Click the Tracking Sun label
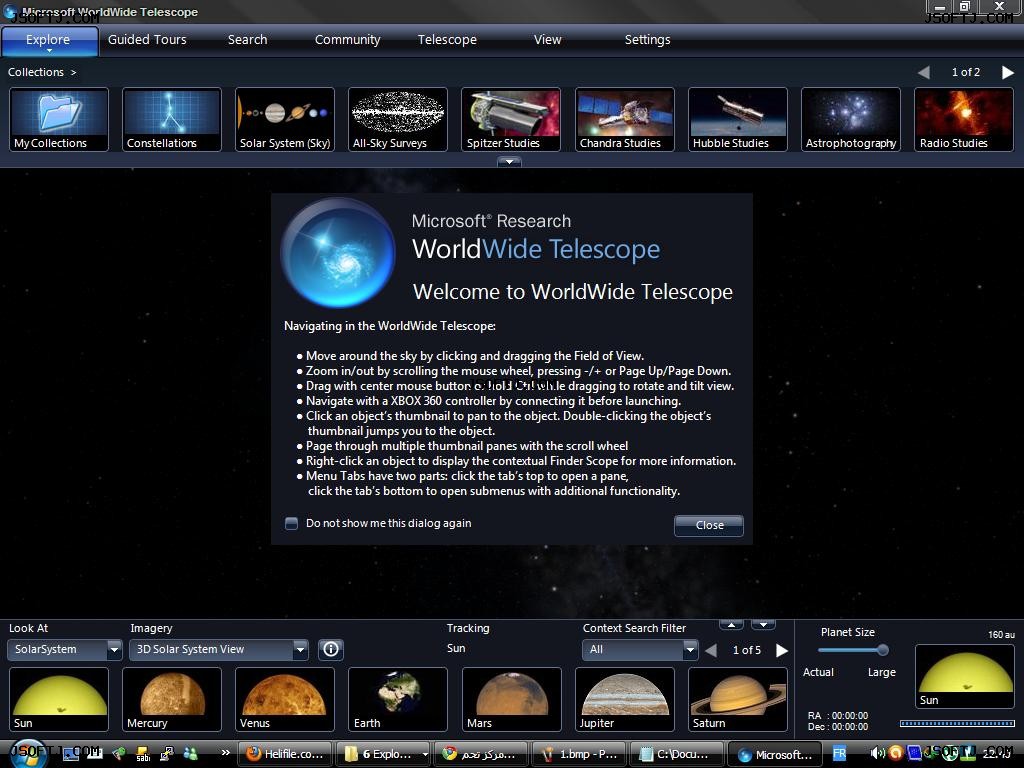This screenshot has height=768, width=1024. [x=456, y=648]
